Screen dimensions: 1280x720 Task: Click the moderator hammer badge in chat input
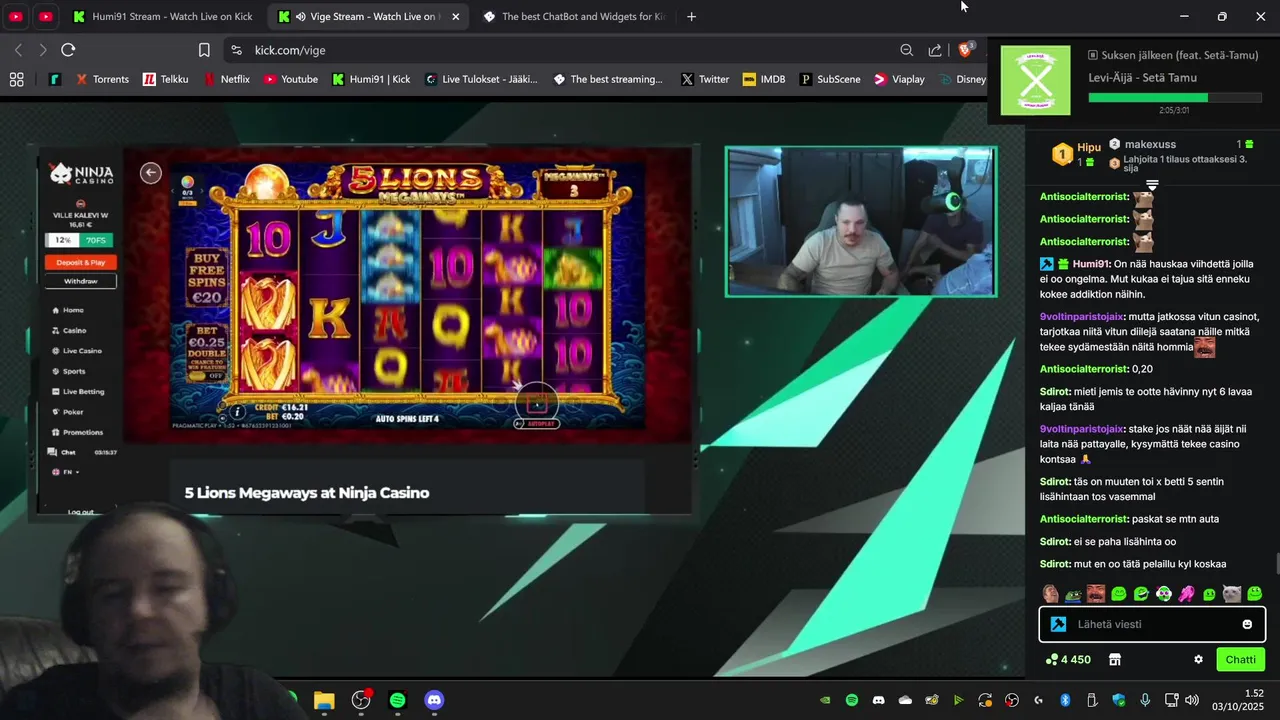[x=1058, y=624]
